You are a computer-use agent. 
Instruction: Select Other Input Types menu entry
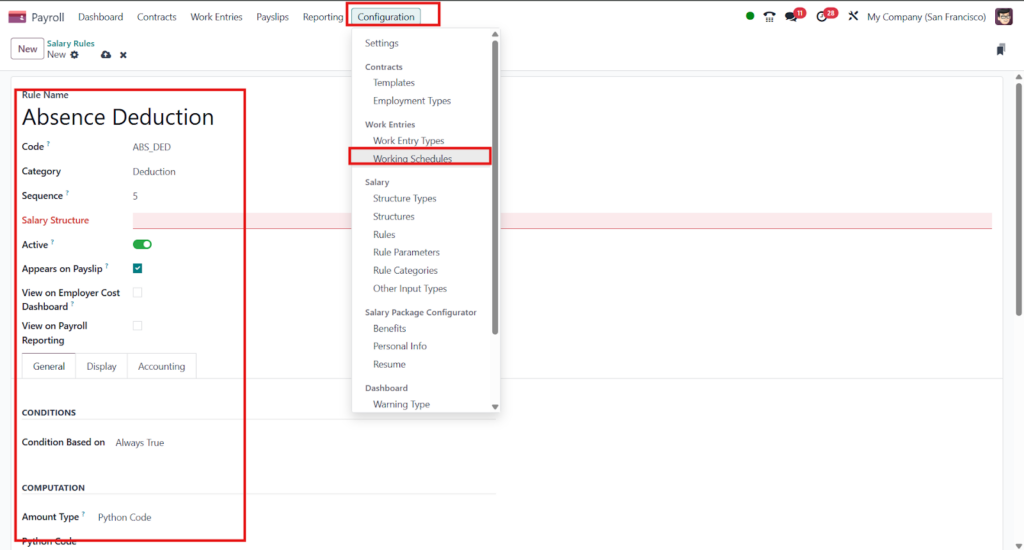410,289
